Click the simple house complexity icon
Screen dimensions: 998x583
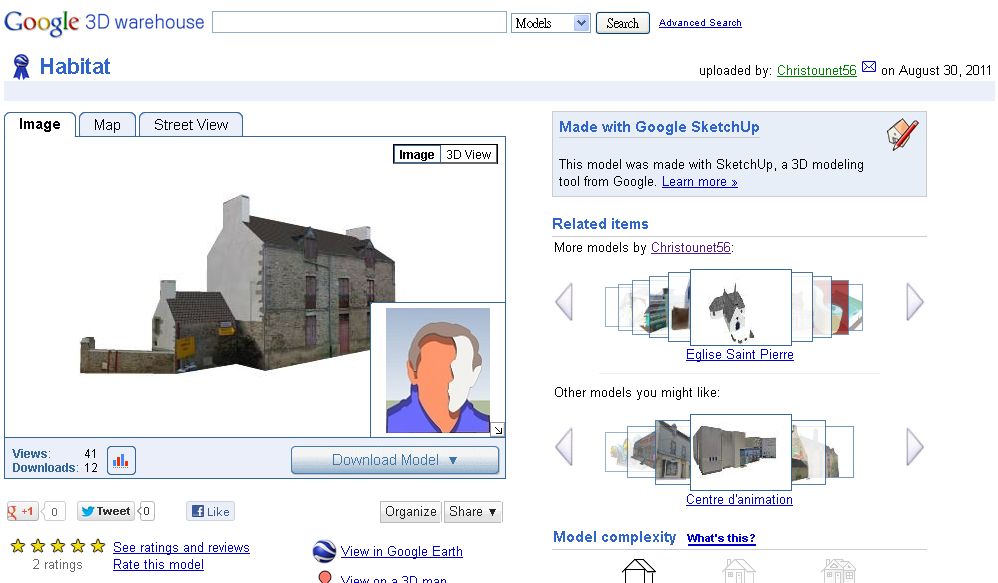click(638, 571)
